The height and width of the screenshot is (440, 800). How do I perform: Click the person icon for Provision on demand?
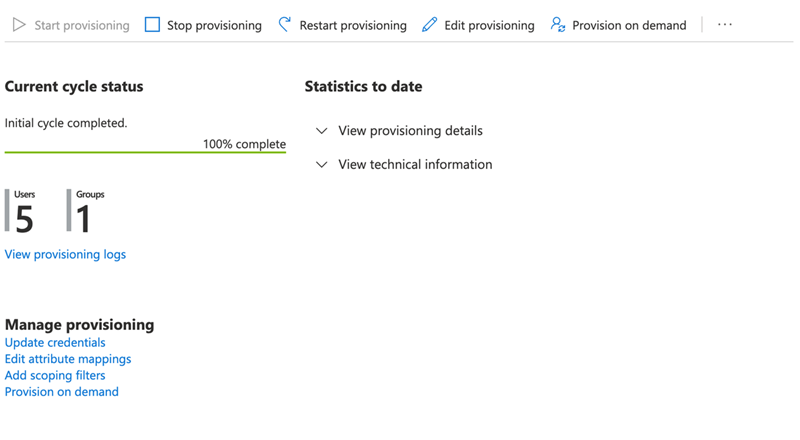[558, 25]
